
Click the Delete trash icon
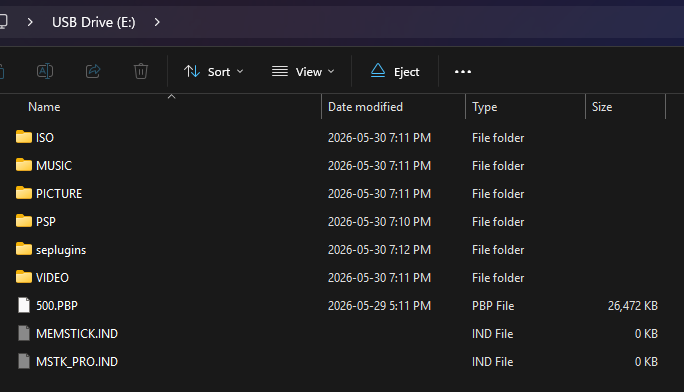coord(140,71)
